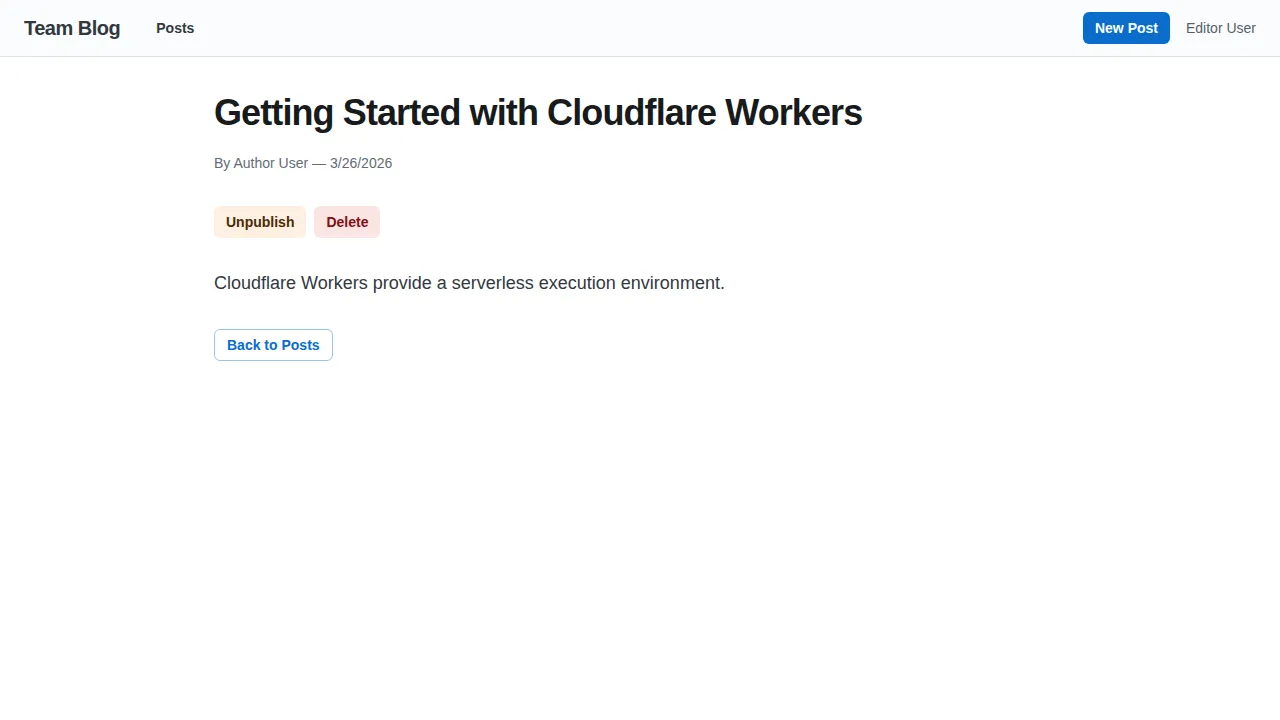
Task: Click the post body paragraph text
Action: (469, 283)
